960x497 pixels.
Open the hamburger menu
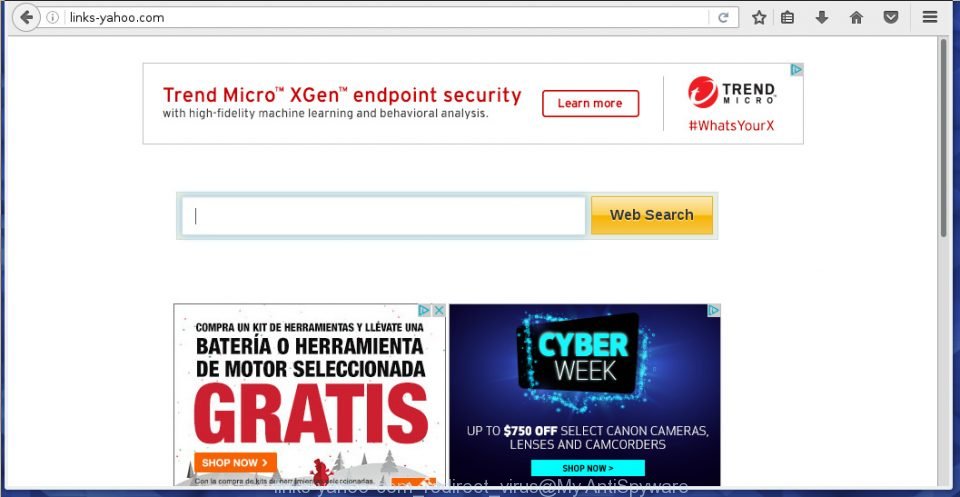coord(930,17)
